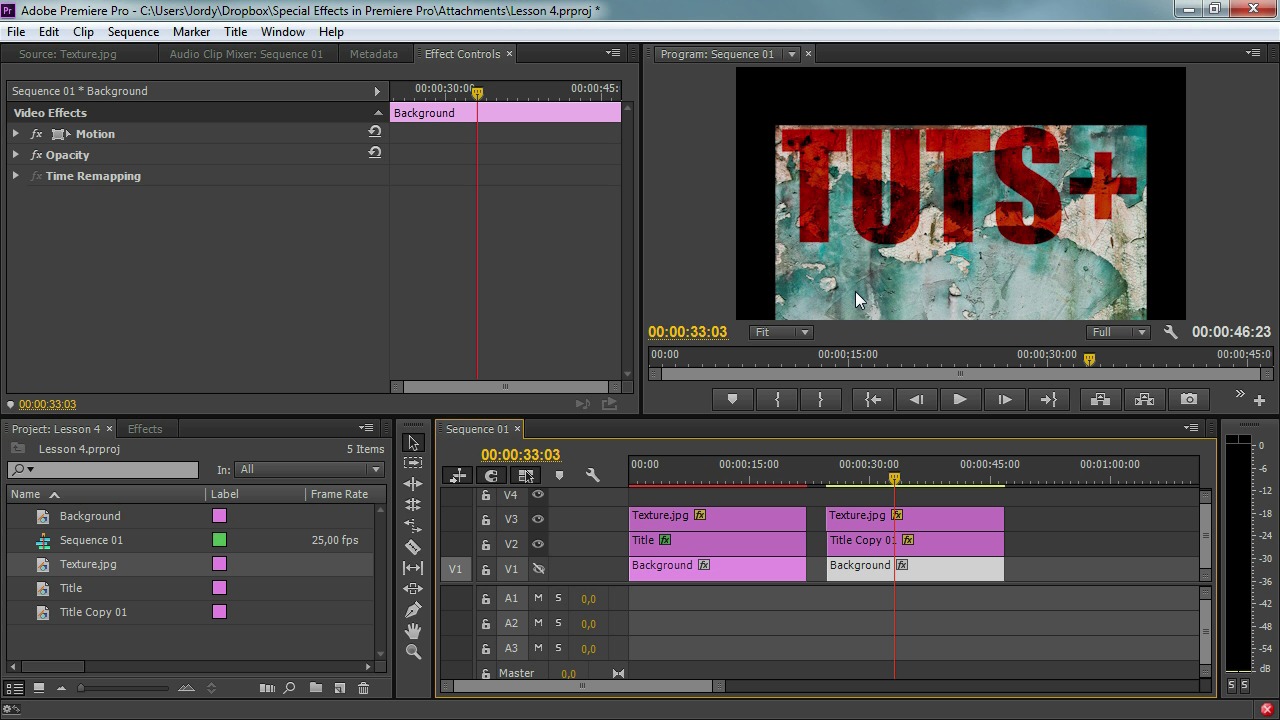Click the Texture.jpg label color swatch
This screenshot has height=720, width=1280.
219,564
